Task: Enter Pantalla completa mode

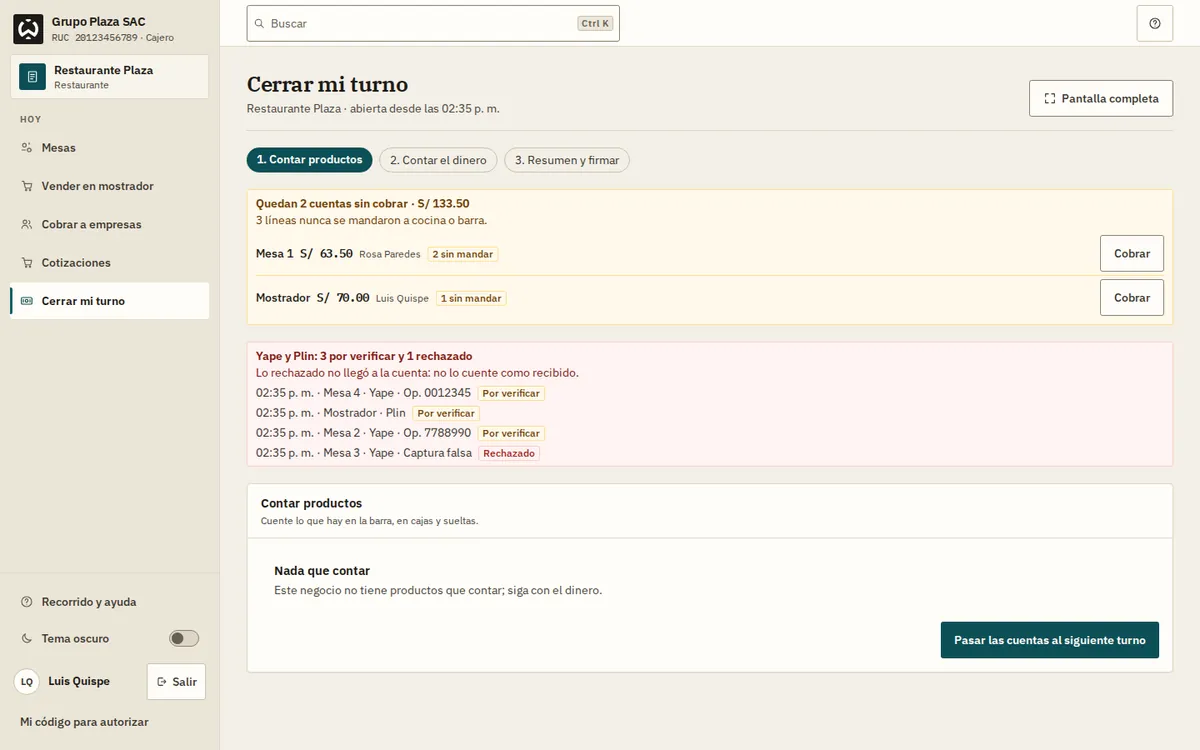Action: point(1101,99)
